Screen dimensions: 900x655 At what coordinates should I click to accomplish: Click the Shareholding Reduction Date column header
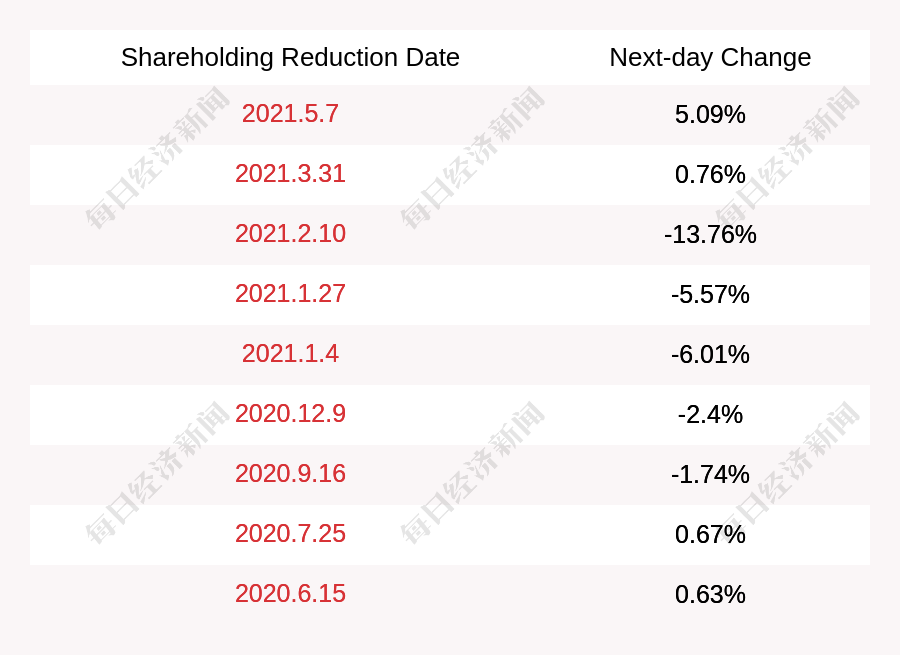point(290,58)
